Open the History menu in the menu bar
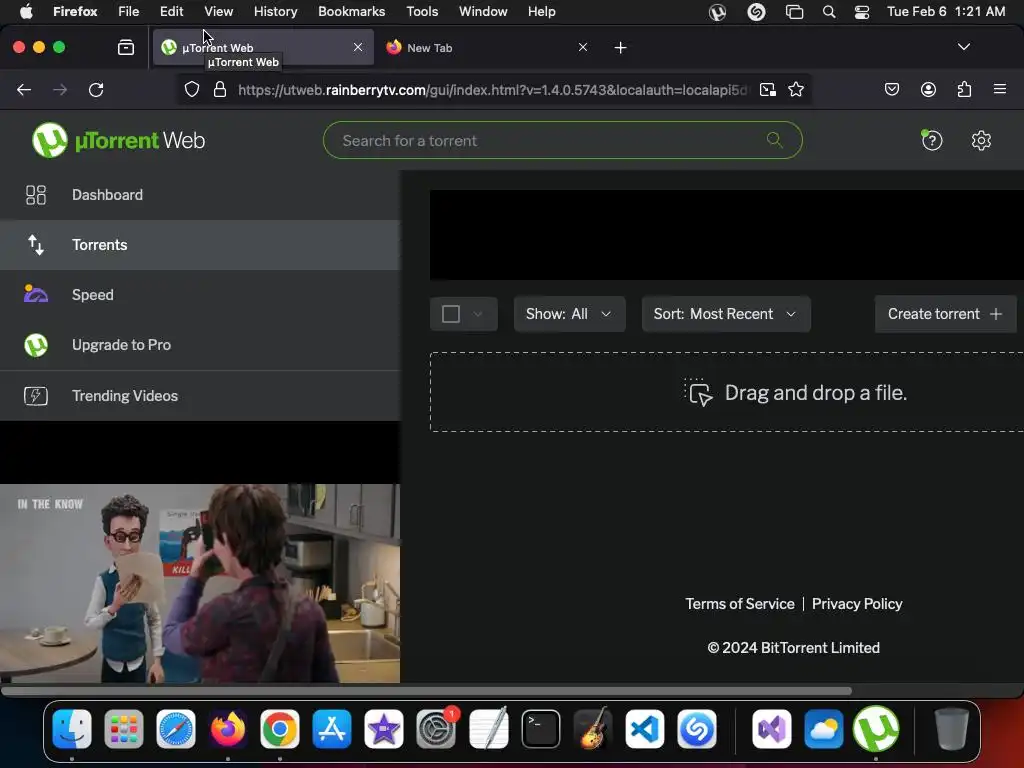Screen dimensions: 1024x768 (276, 11)
